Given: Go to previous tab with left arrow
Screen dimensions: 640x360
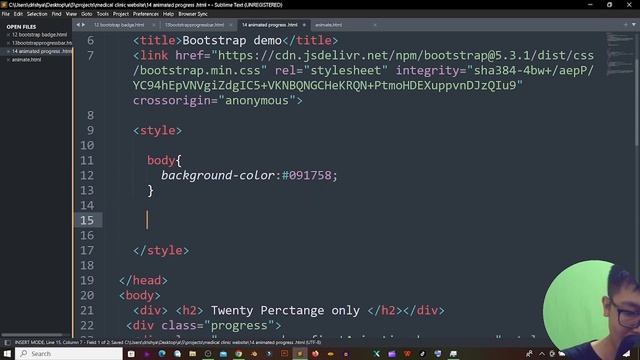Looking at the screenshot, I should pos(78,25).
